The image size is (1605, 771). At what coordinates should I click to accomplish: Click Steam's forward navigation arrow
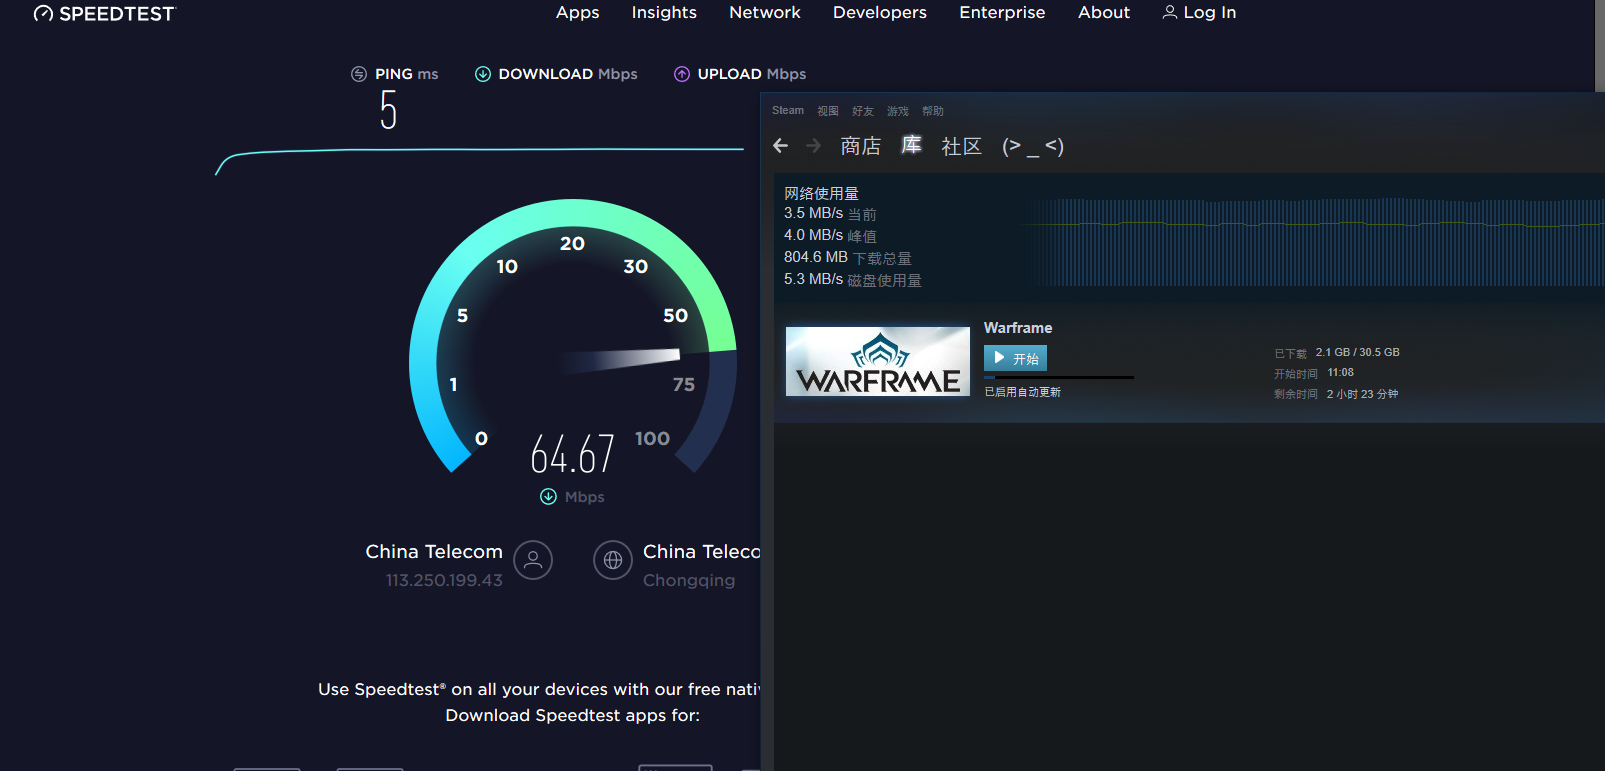(814, 146)
